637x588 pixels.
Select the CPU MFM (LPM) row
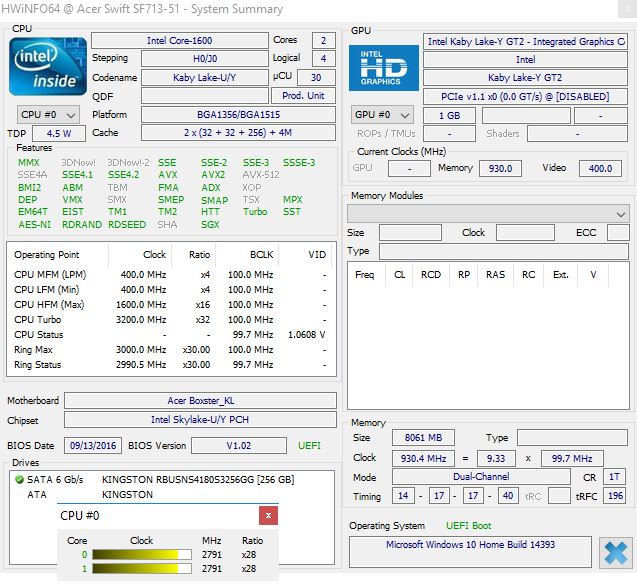click(171, 275)
